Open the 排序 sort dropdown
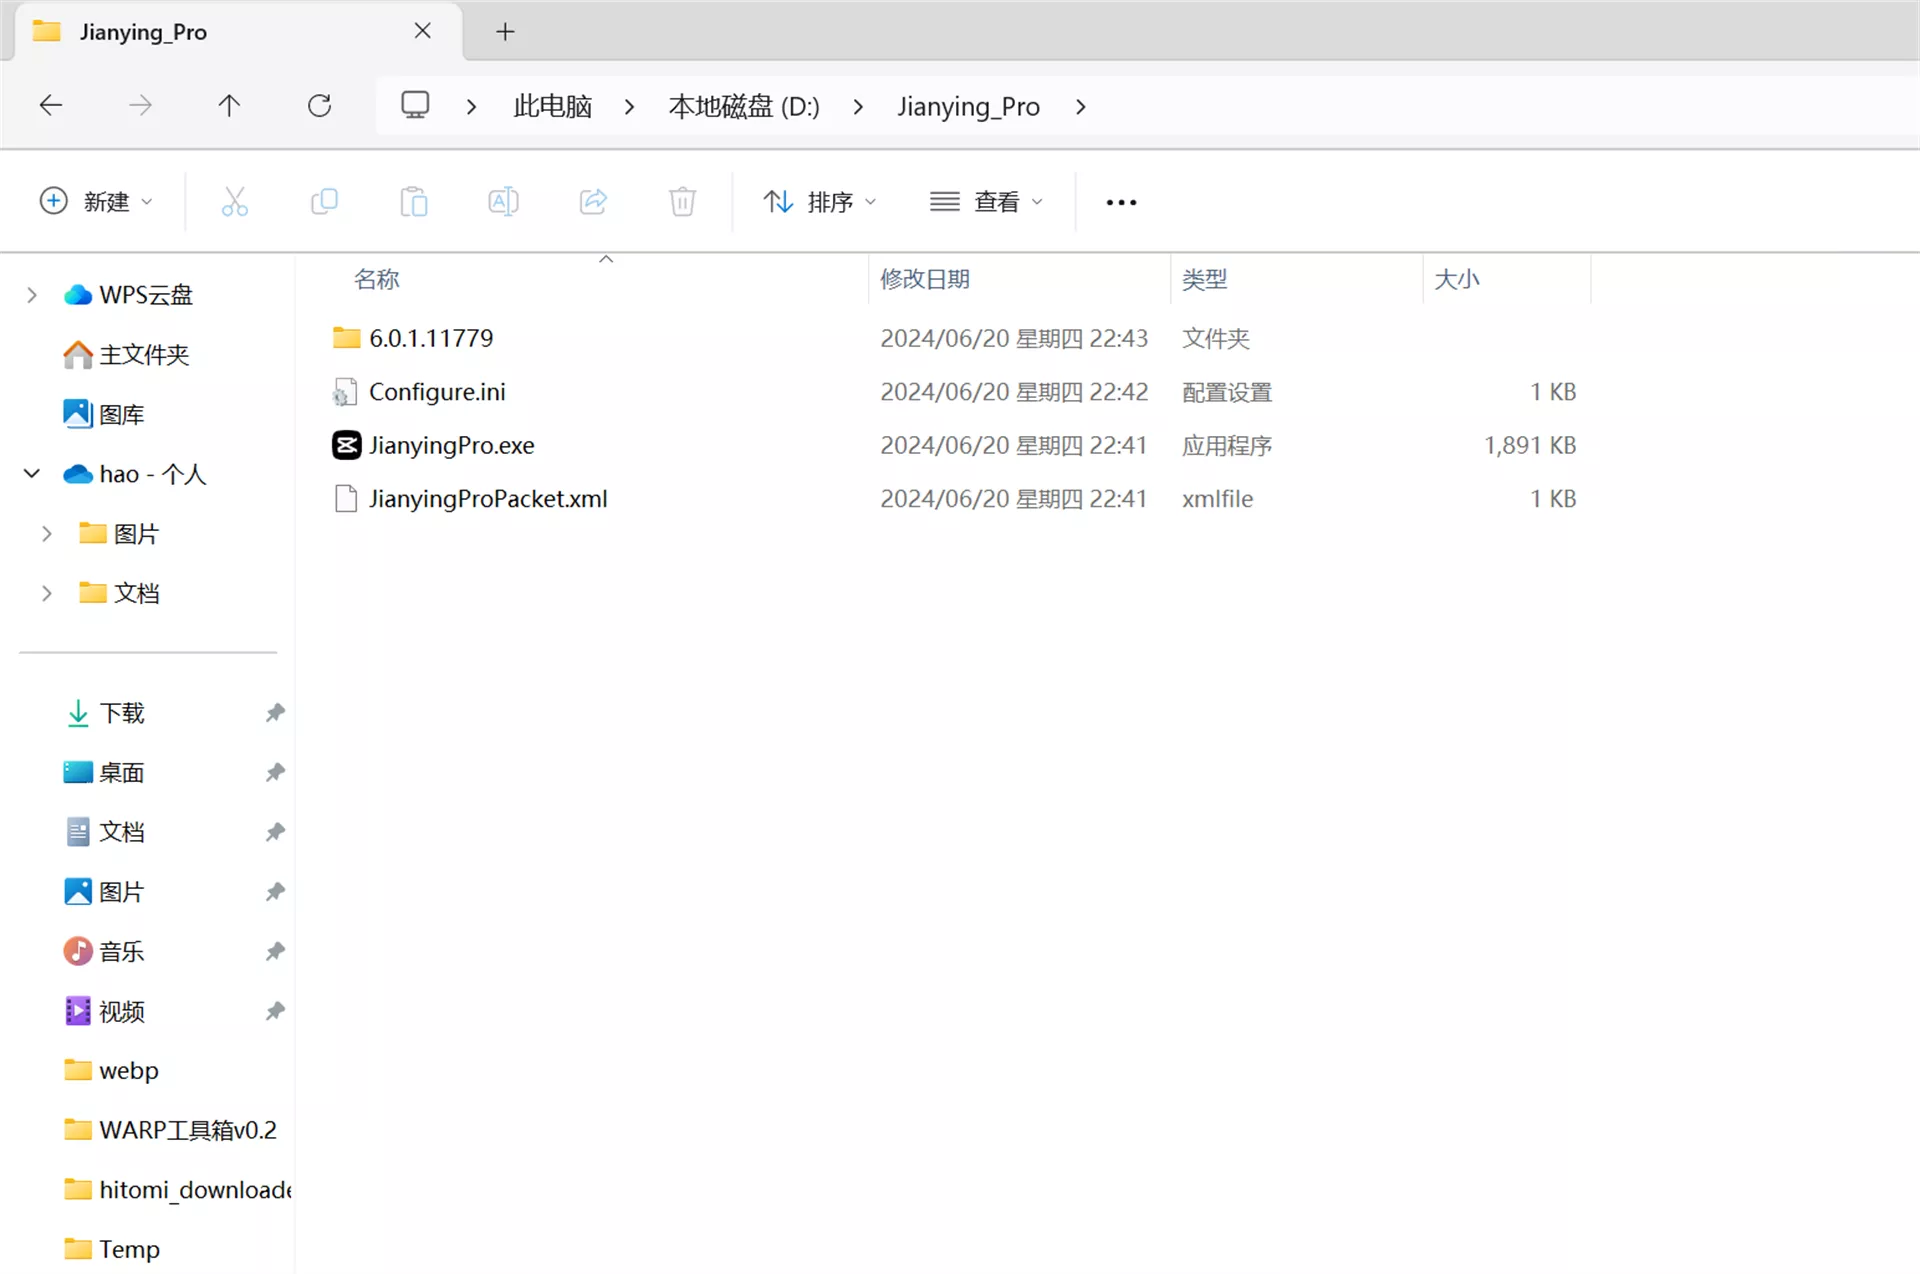This screenshot has width=1920, height=1274. 820,201
